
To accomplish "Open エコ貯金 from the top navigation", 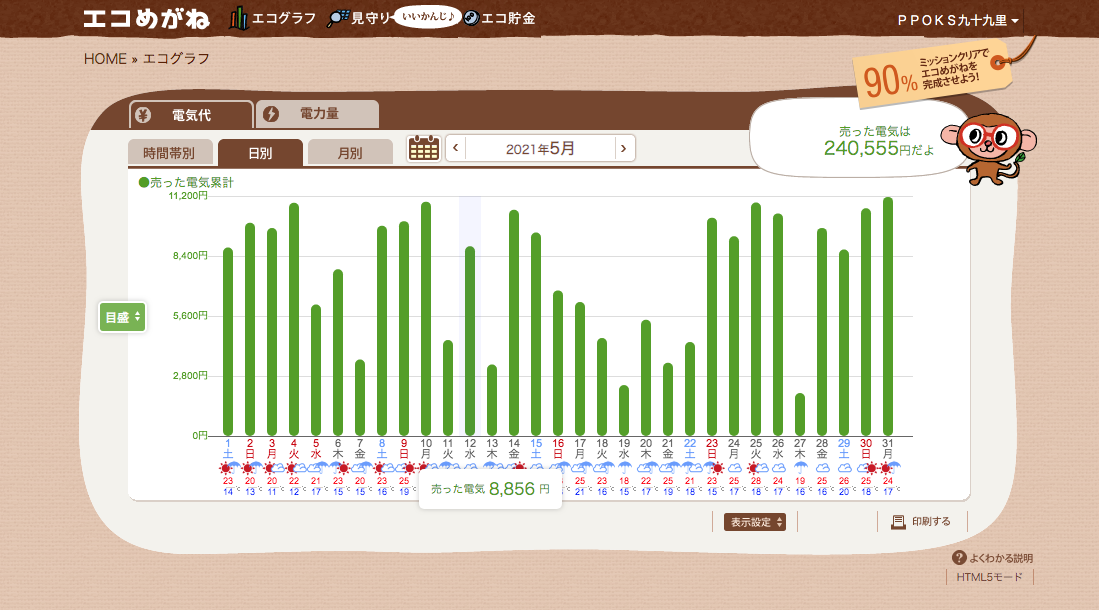I will (500, 18).
